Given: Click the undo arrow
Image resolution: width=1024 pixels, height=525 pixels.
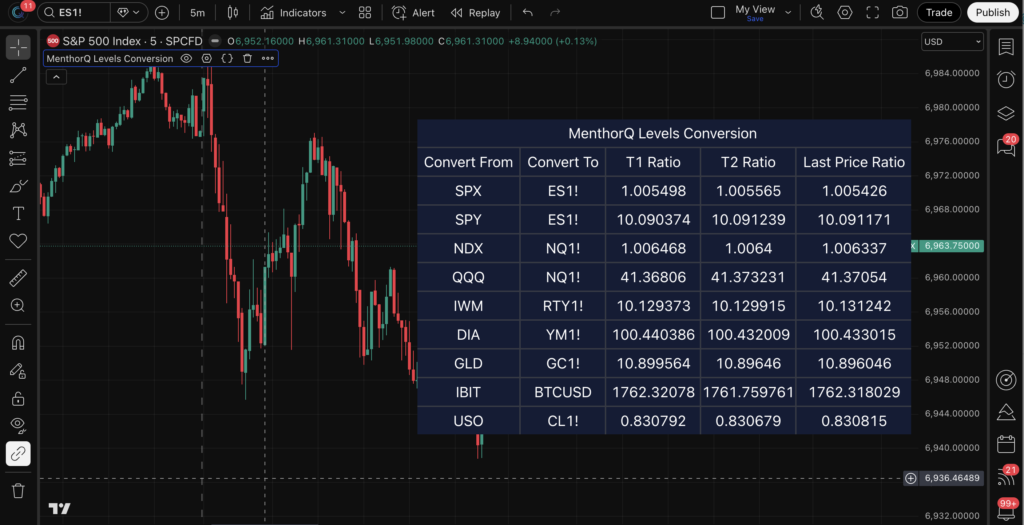Looking at the screenshot, I should (528, 12).
